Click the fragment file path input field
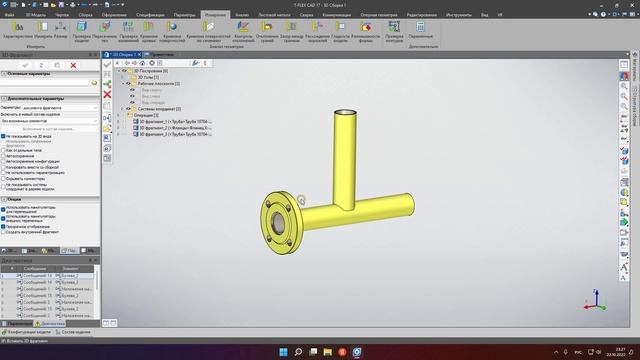The width and height of the screenshot is (640, 360). tap(45, 83)
